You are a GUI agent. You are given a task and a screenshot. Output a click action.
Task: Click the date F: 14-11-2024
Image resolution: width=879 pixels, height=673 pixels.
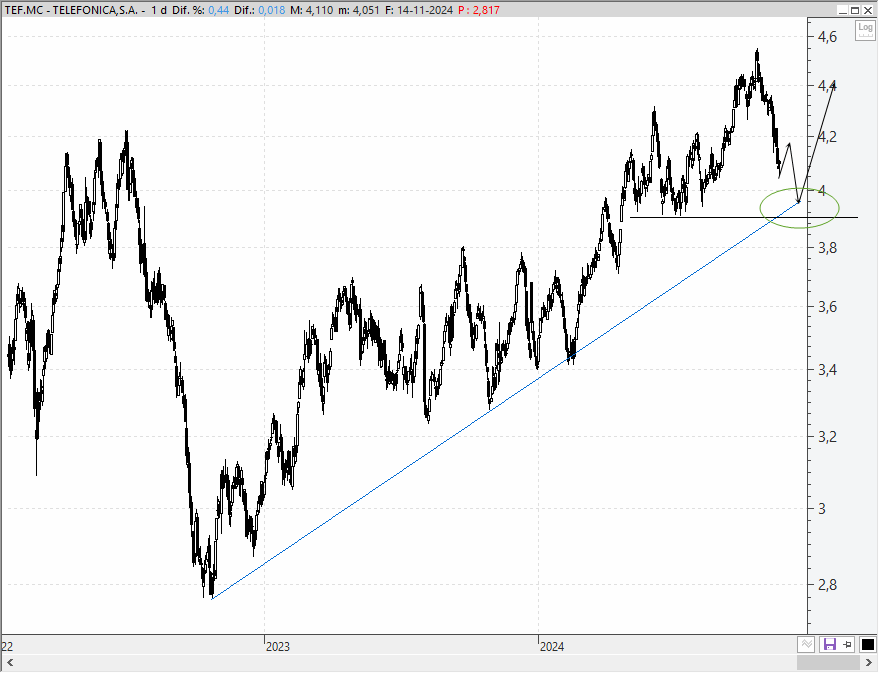[419, 10]
